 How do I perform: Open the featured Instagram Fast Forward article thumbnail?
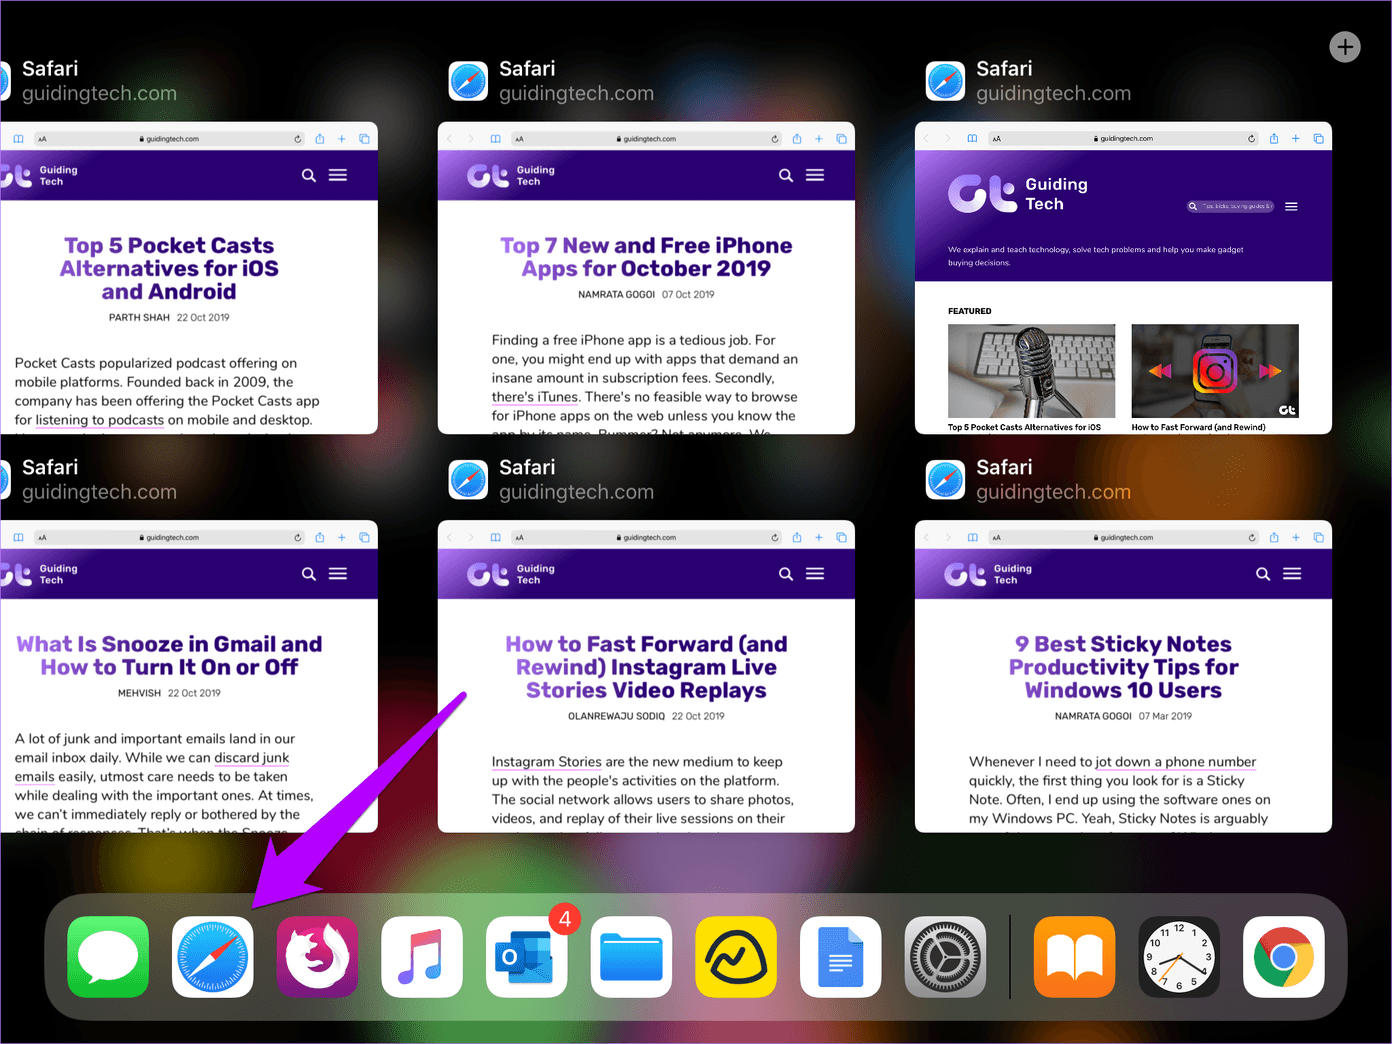pyautogui.click(x=1215, y=371)
